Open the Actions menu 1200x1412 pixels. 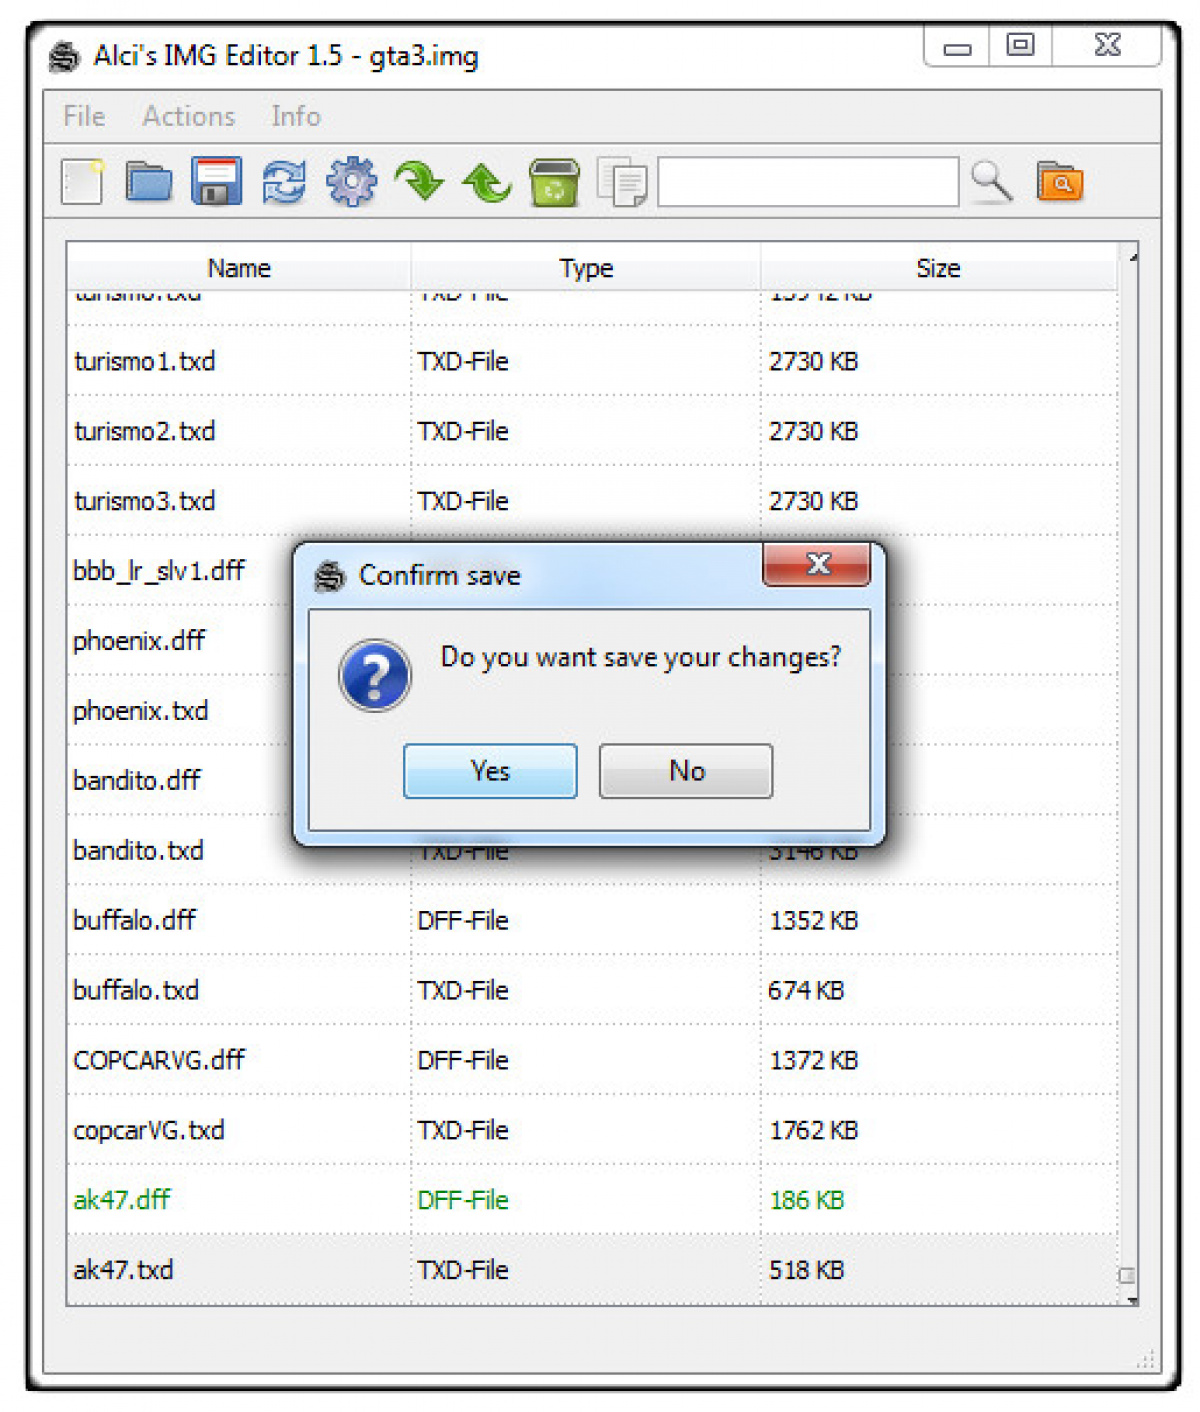[x=189, y=116]
